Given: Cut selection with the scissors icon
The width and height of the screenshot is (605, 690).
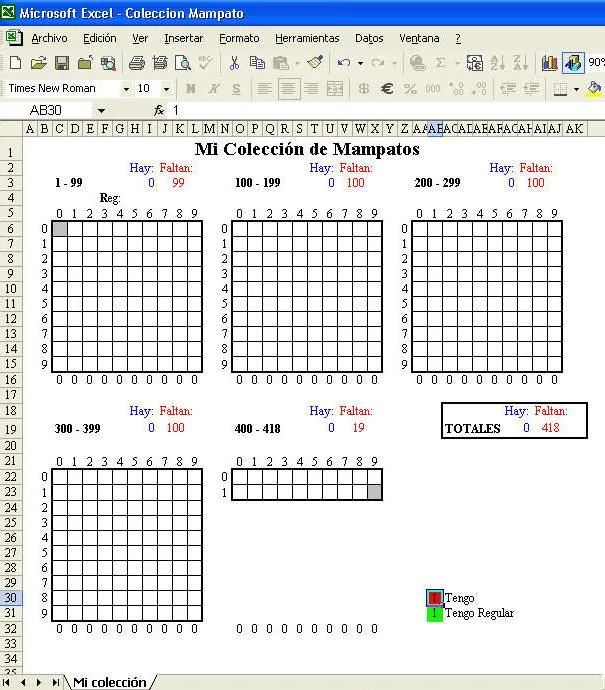Looking at the screenshot, I should point(234,63).
